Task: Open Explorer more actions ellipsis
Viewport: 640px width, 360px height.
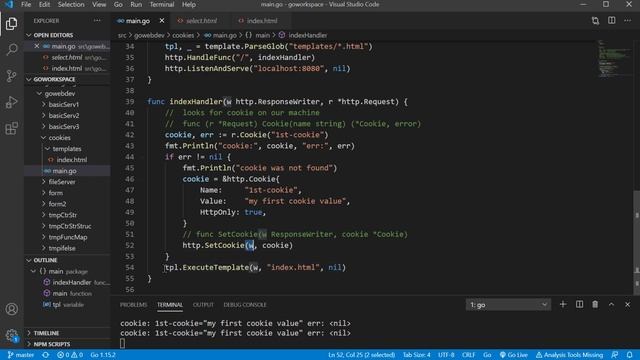Action: (97, 21)
